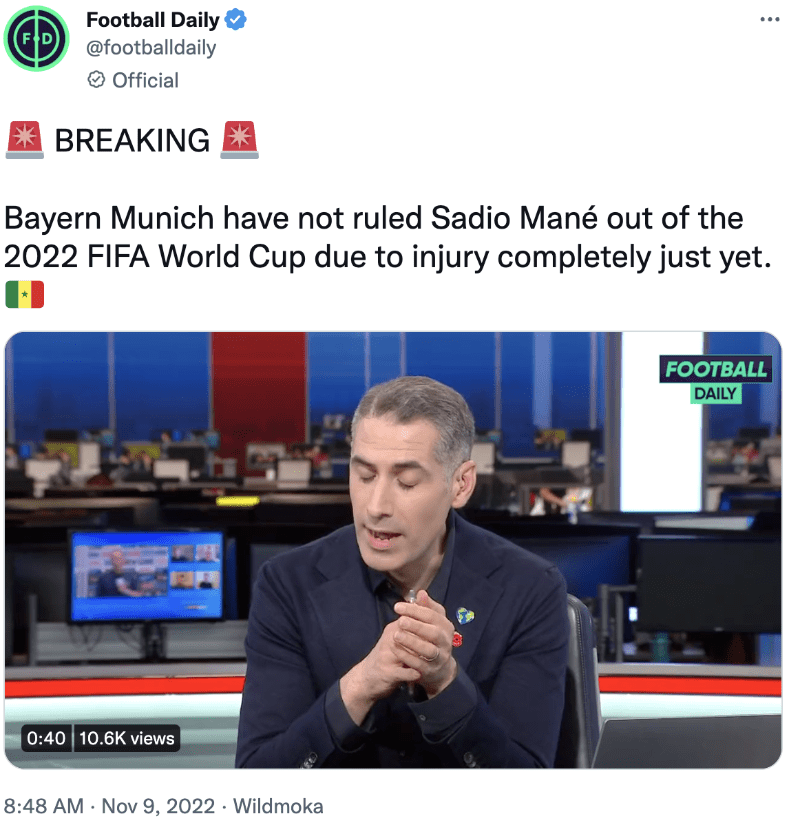Click the Official label text
This screenshot has height=825, width=800.
coord(145,81)
